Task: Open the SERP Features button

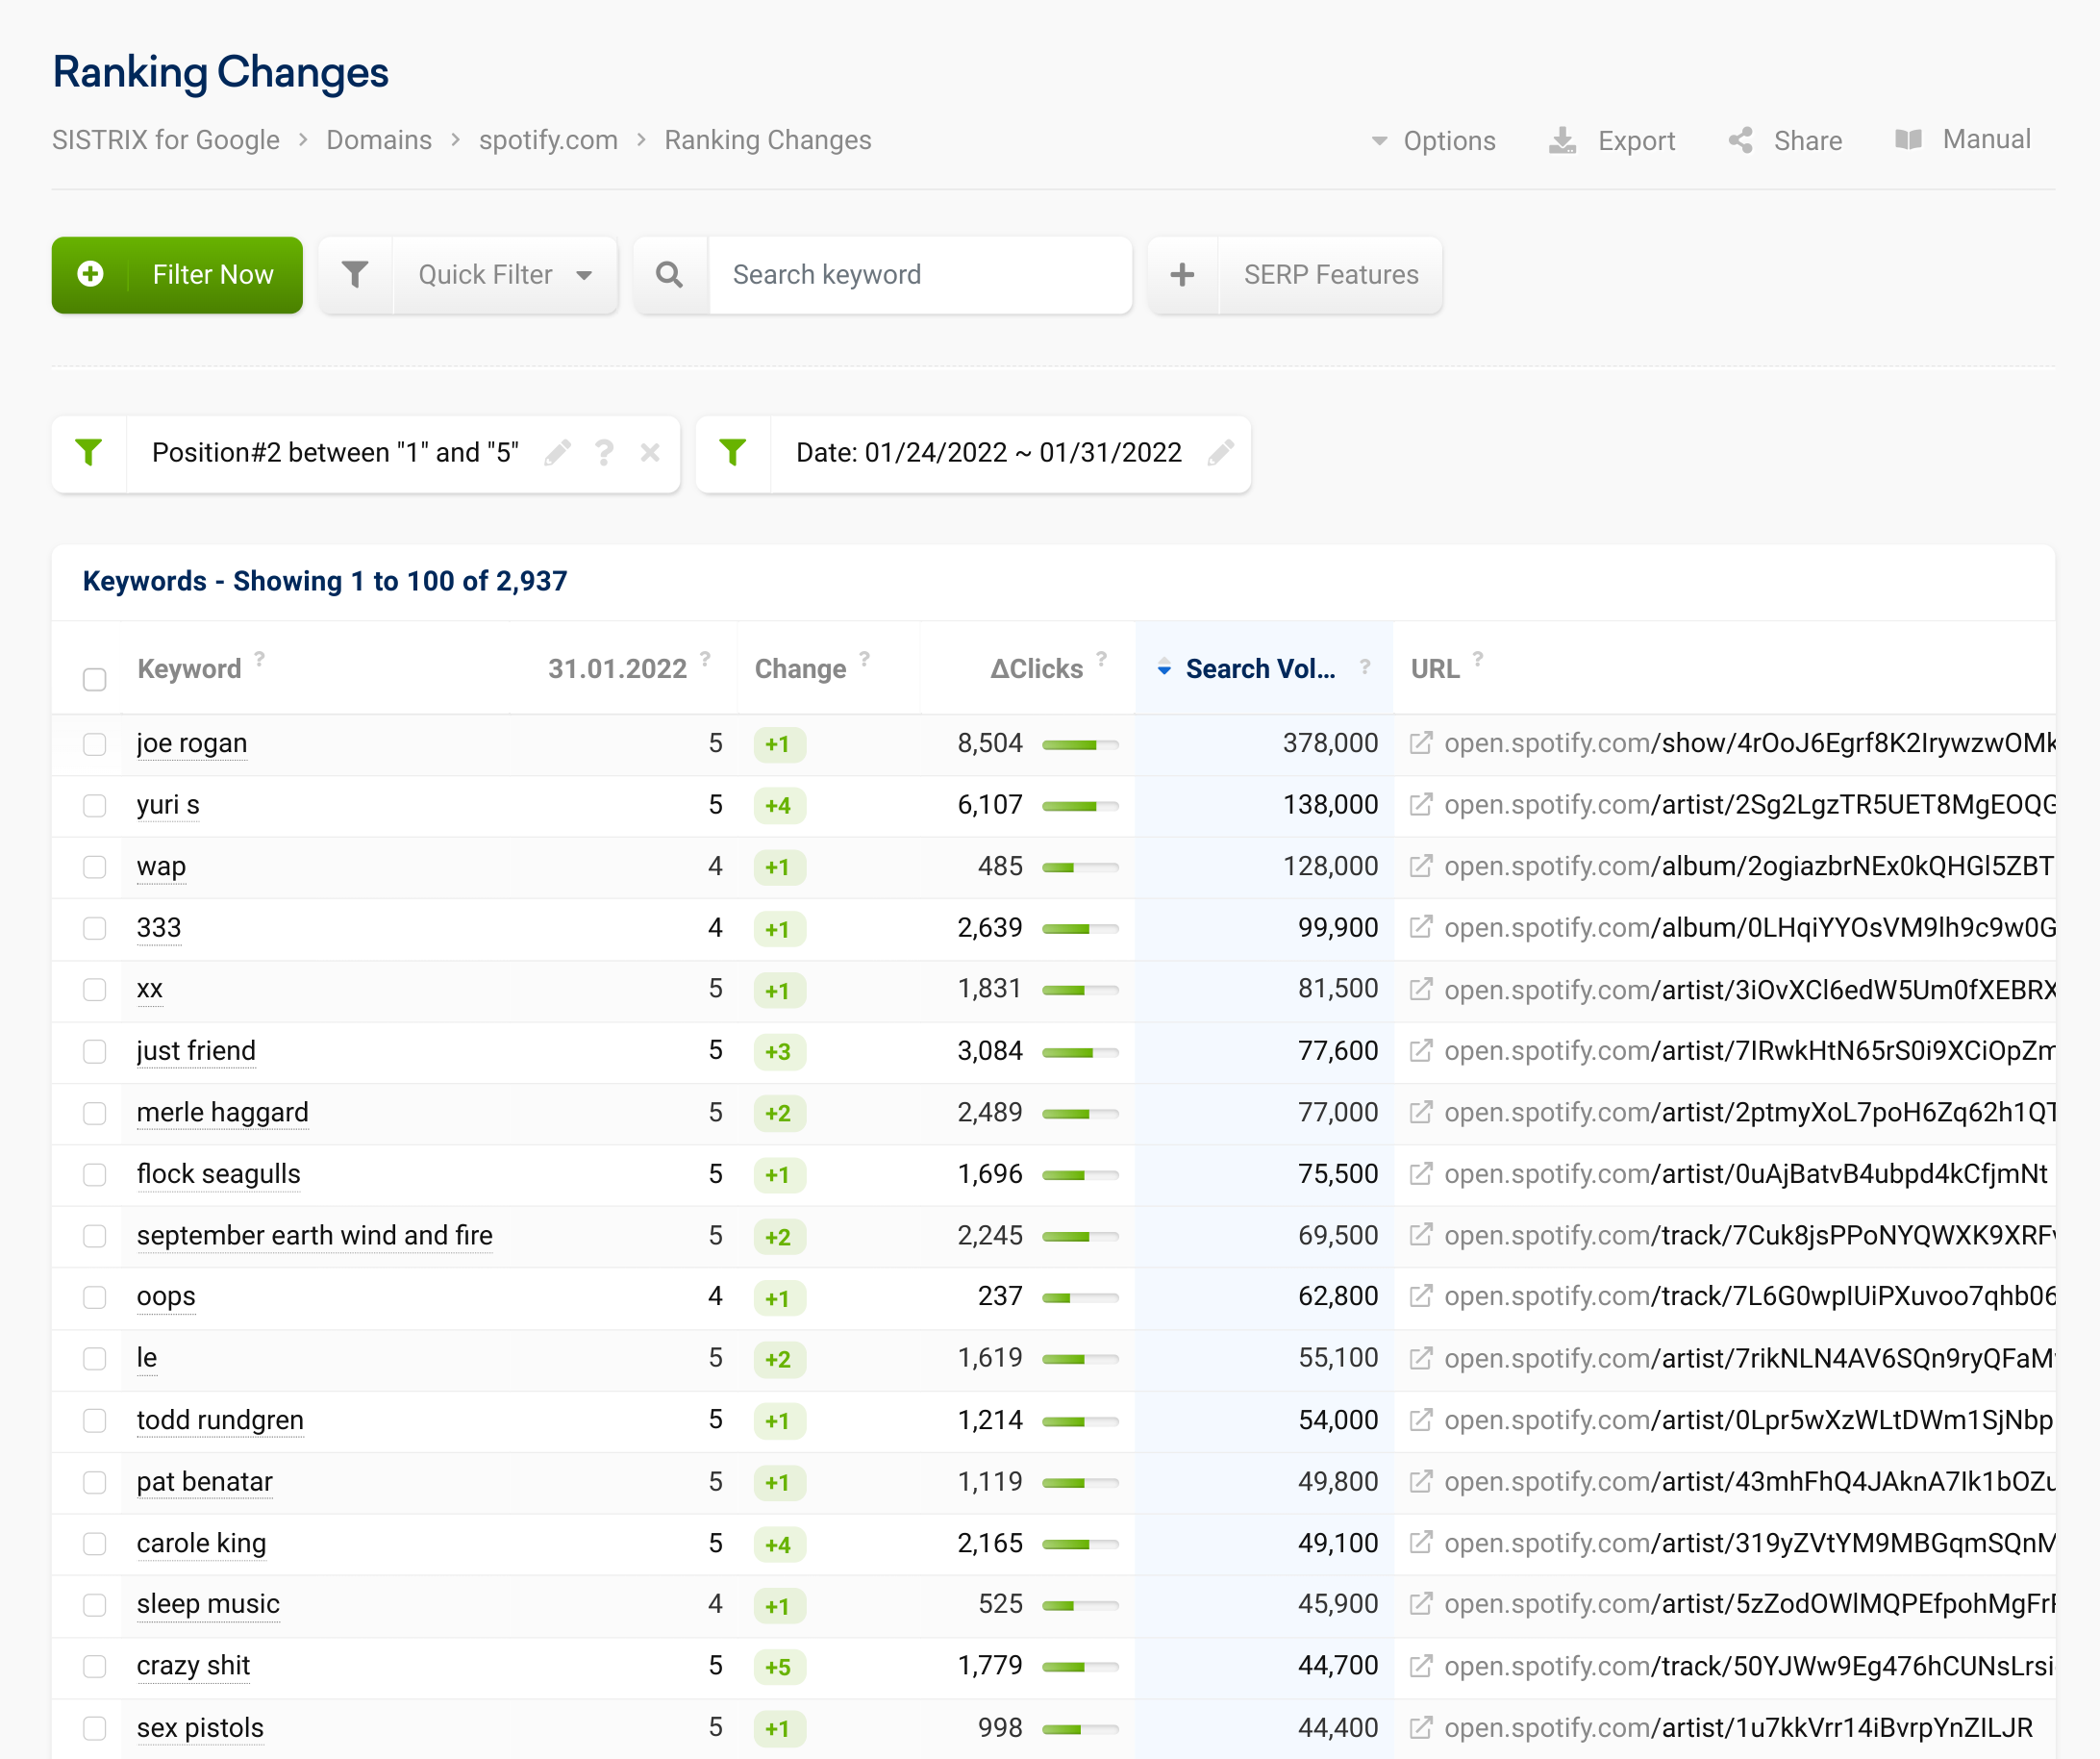Action: [1331, 275]
